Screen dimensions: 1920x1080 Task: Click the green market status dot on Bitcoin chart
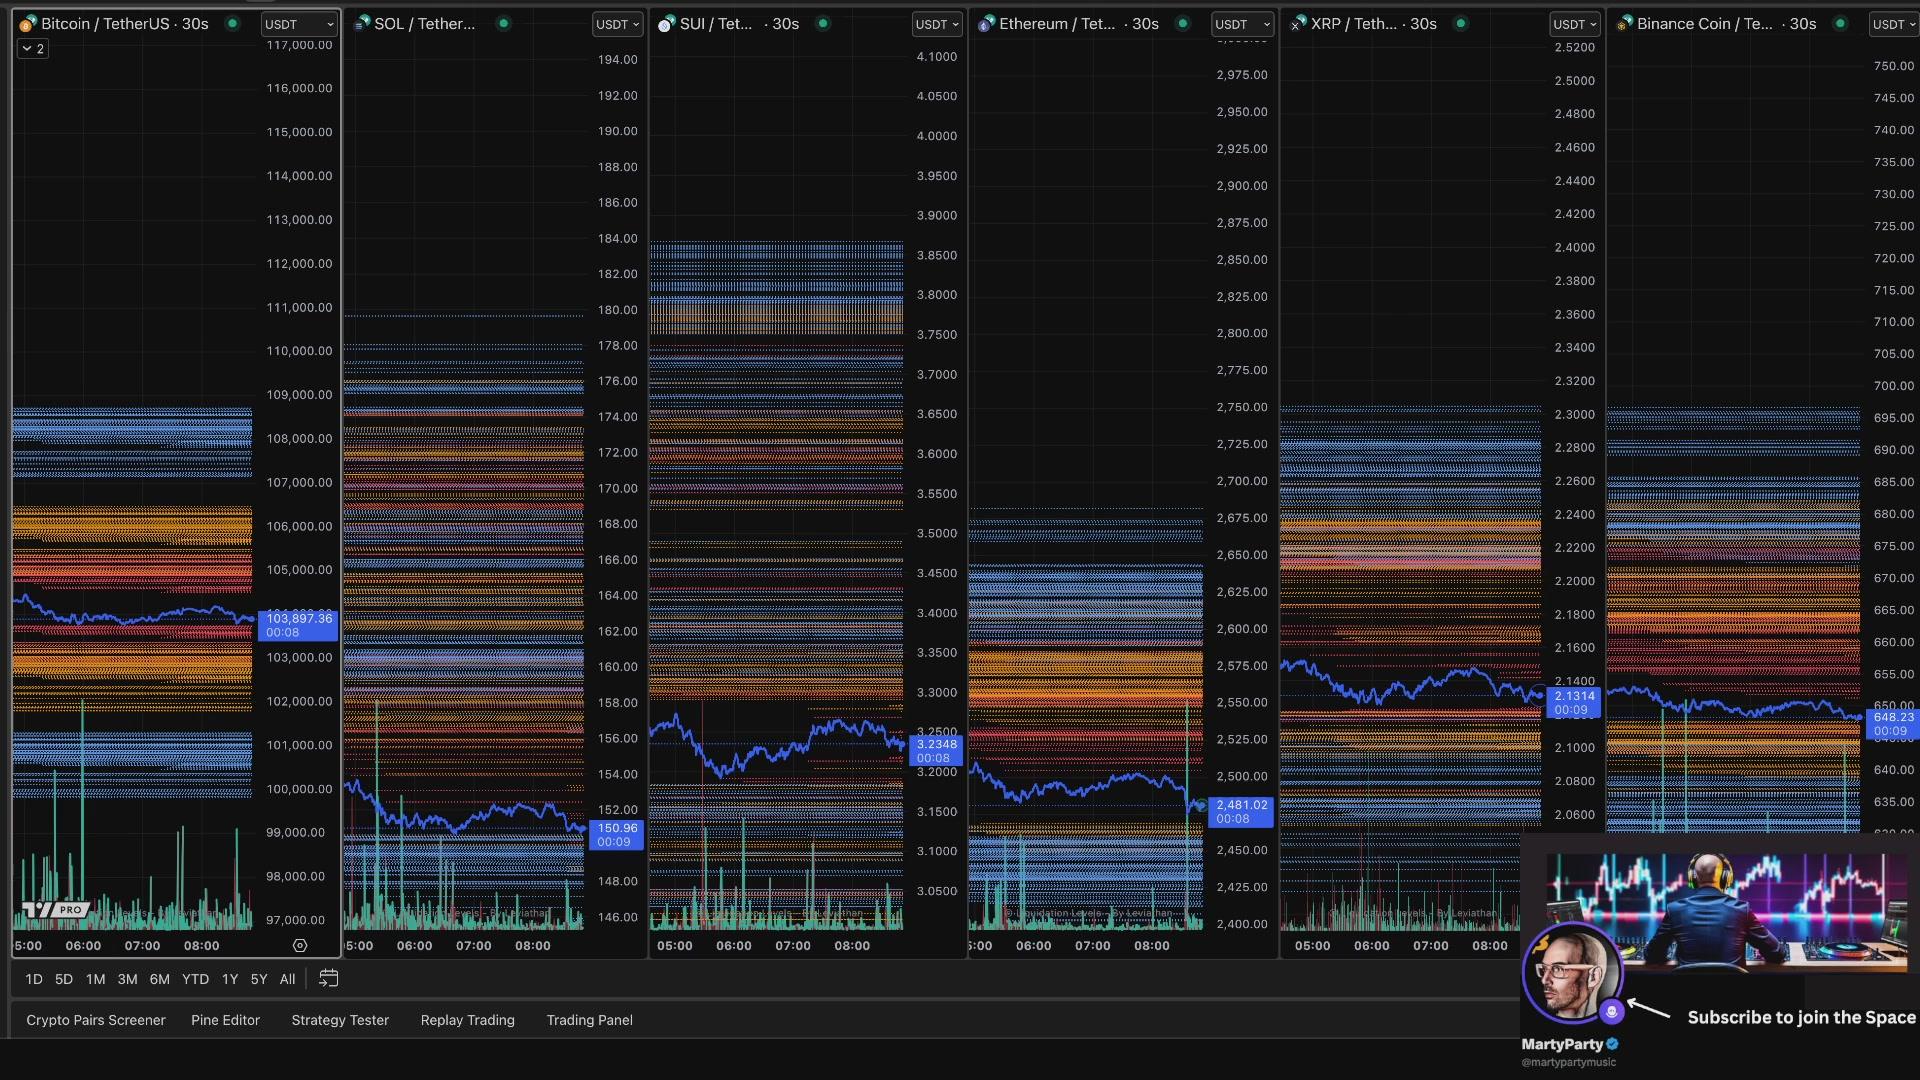coord(233,23)
